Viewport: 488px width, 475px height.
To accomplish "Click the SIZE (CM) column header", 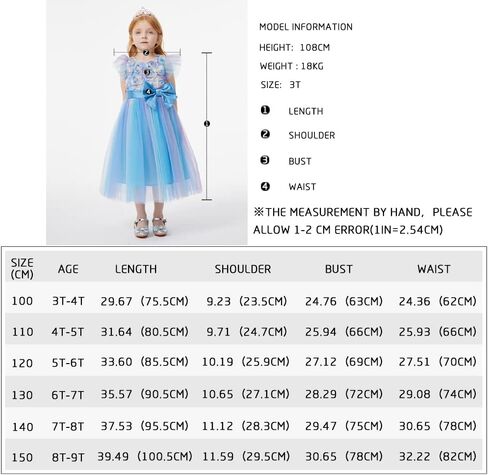I will pyautogui.click(x=22, y=268).
